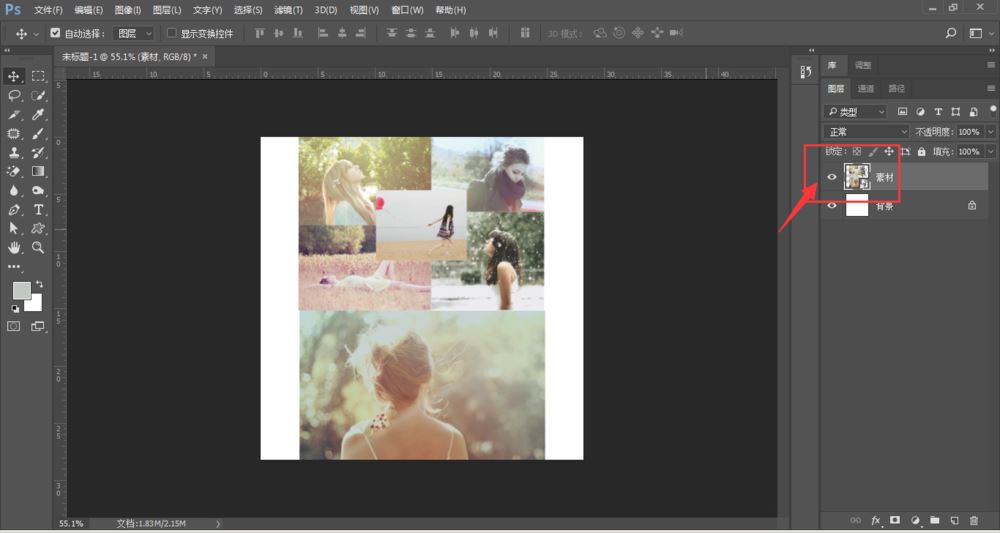Open the 文件(F) menu
The height and width of the screenshot is (533, 1000).
(x=48, y=10)
